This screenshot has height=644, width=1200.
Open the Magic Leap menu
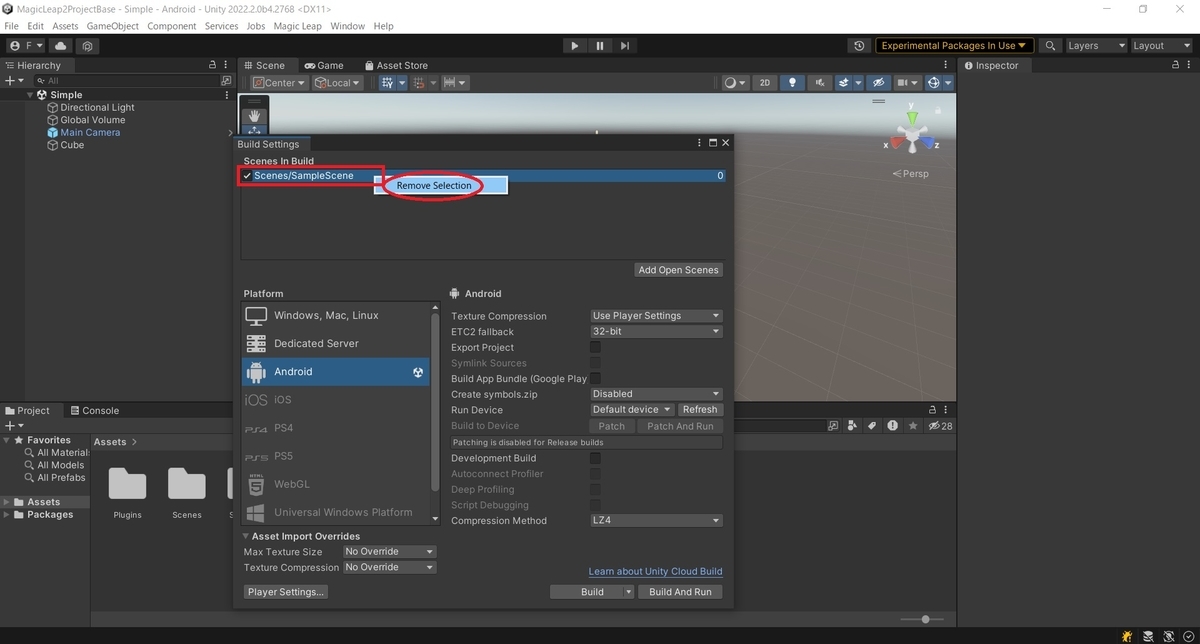297,26
